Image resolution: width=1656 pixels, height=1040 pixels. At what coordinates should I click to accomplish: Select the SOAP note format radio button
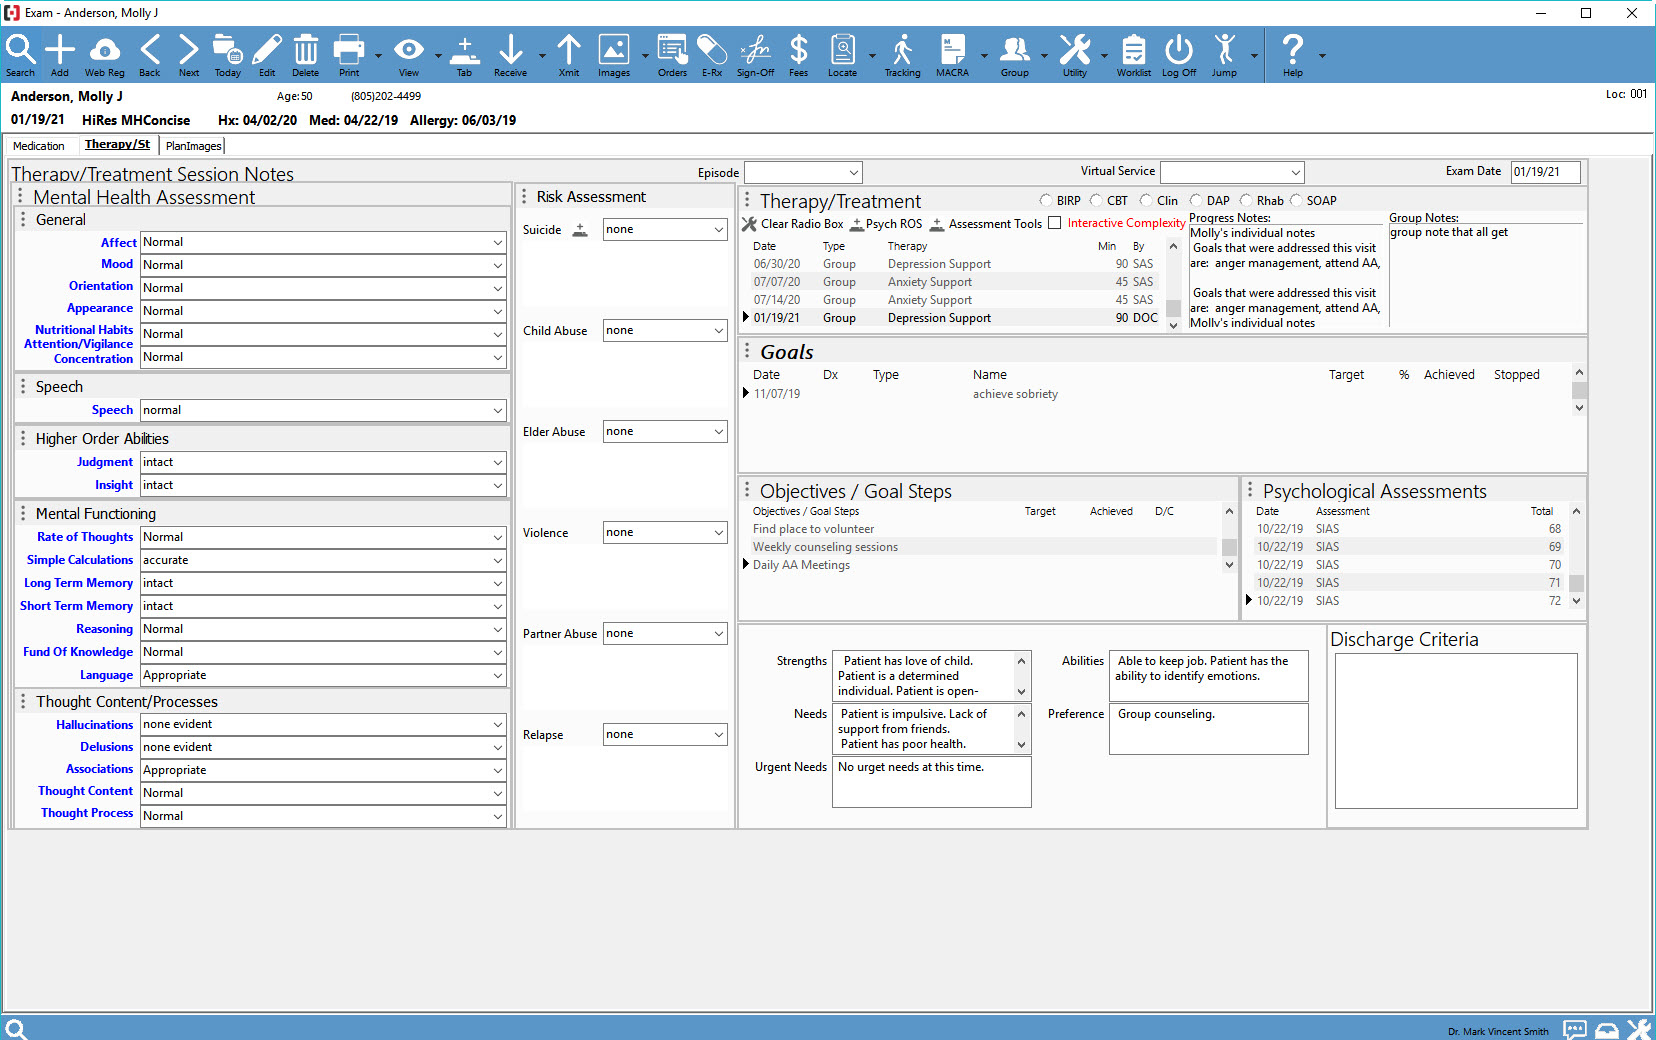tap(1298, 200)
